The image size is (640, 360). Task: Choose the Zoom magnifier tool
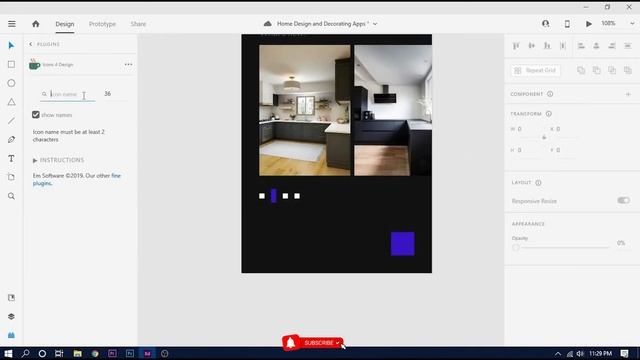click(11, 196)
